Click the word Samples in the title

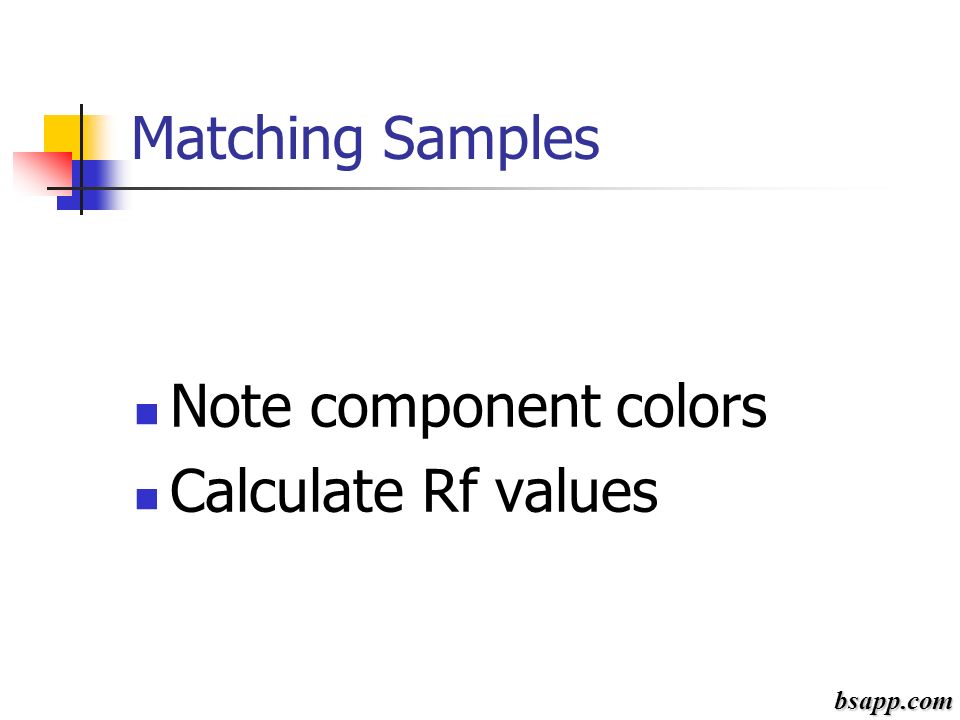click(491, 141)
